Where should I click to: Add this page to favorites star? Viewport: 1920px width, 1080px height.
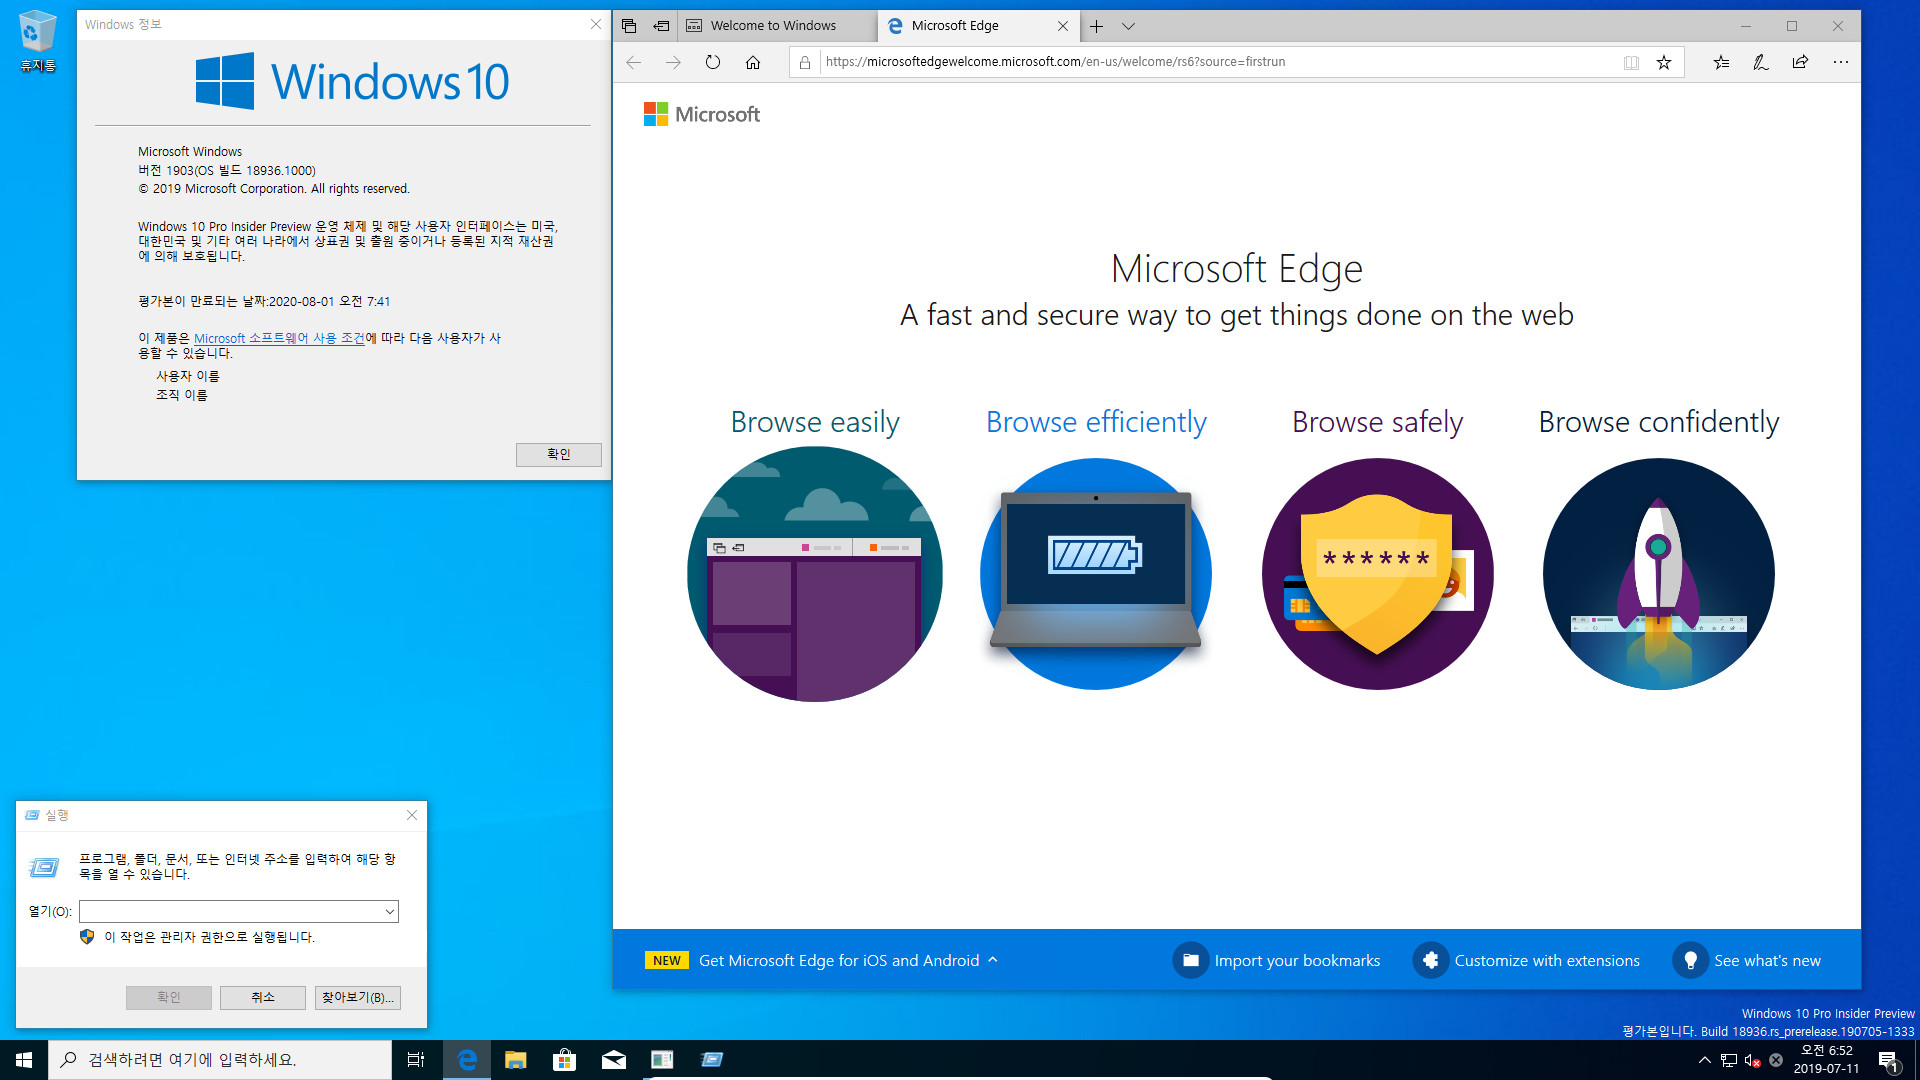[x=1664, y=62]
